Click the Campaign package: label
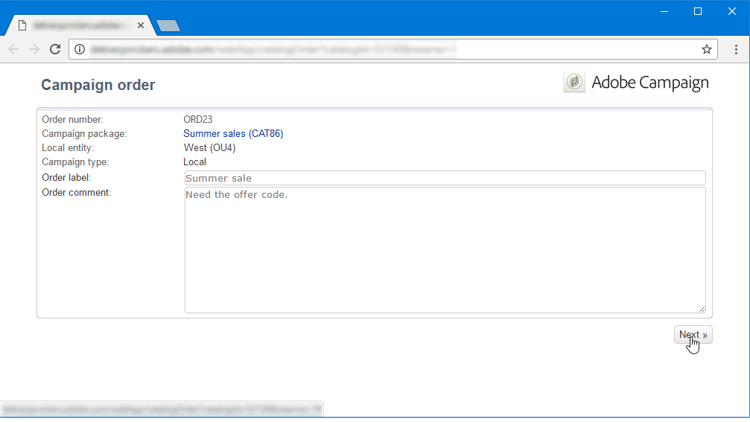750x422 pixels. [x=84, y=133]
